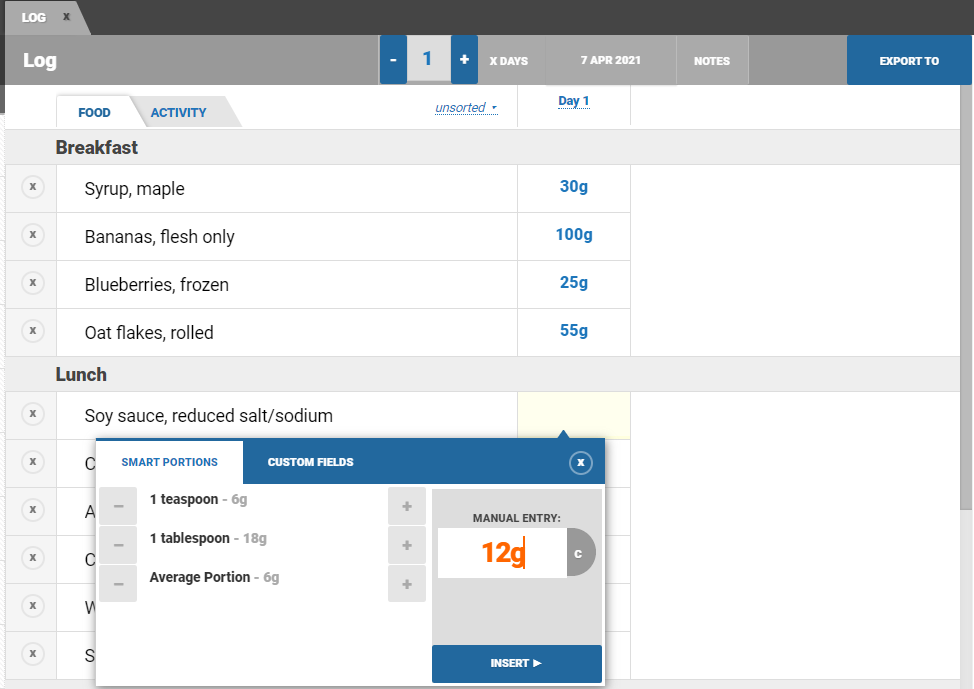Image resolution: width=974 pixels, height=689 pixels.
Task: Decrease the number of days
Action: tap(393, 60)
